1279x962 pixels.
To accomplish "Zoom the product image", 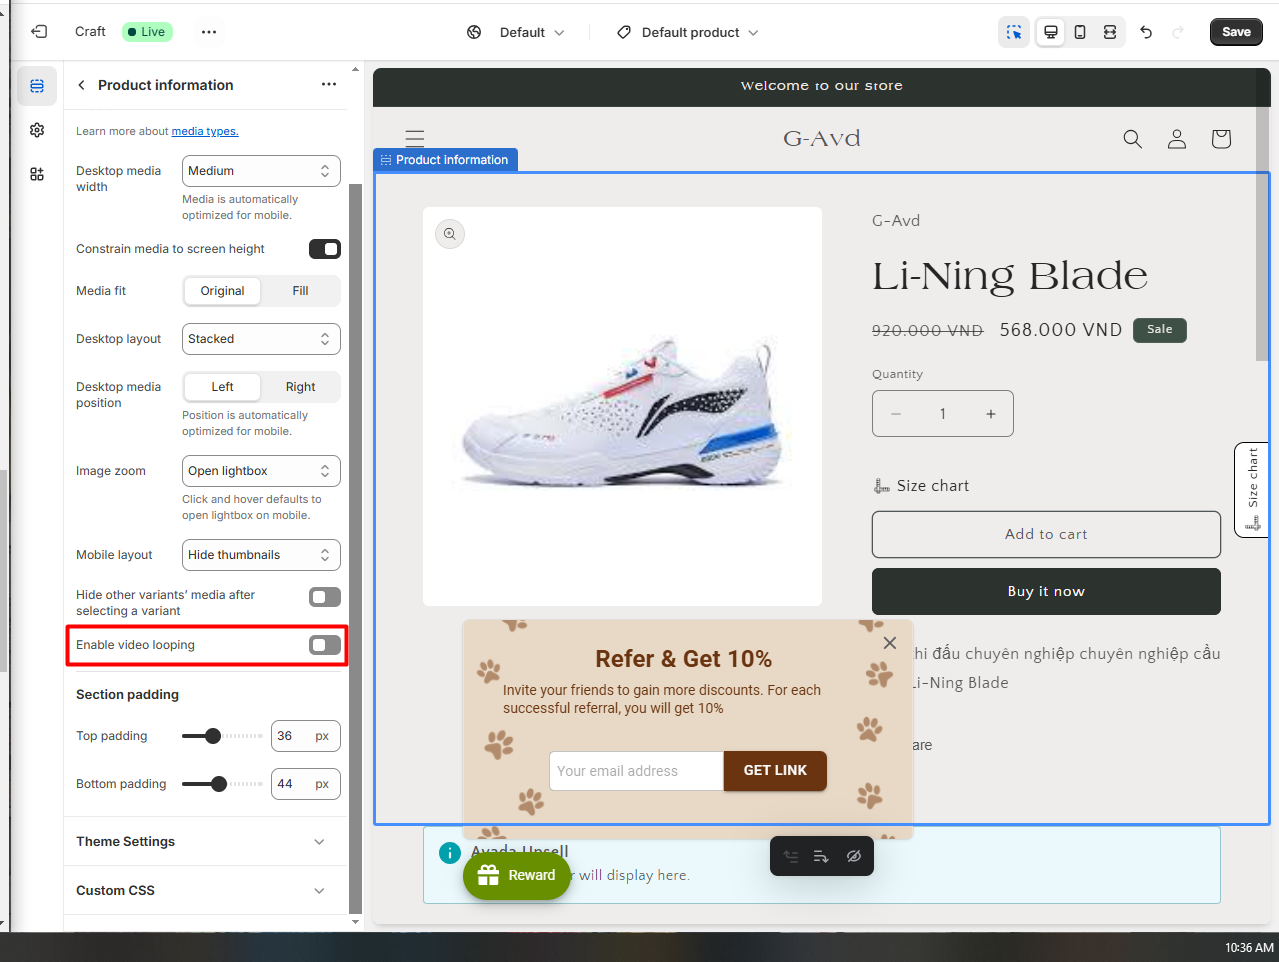I will [x=450, y=234].
